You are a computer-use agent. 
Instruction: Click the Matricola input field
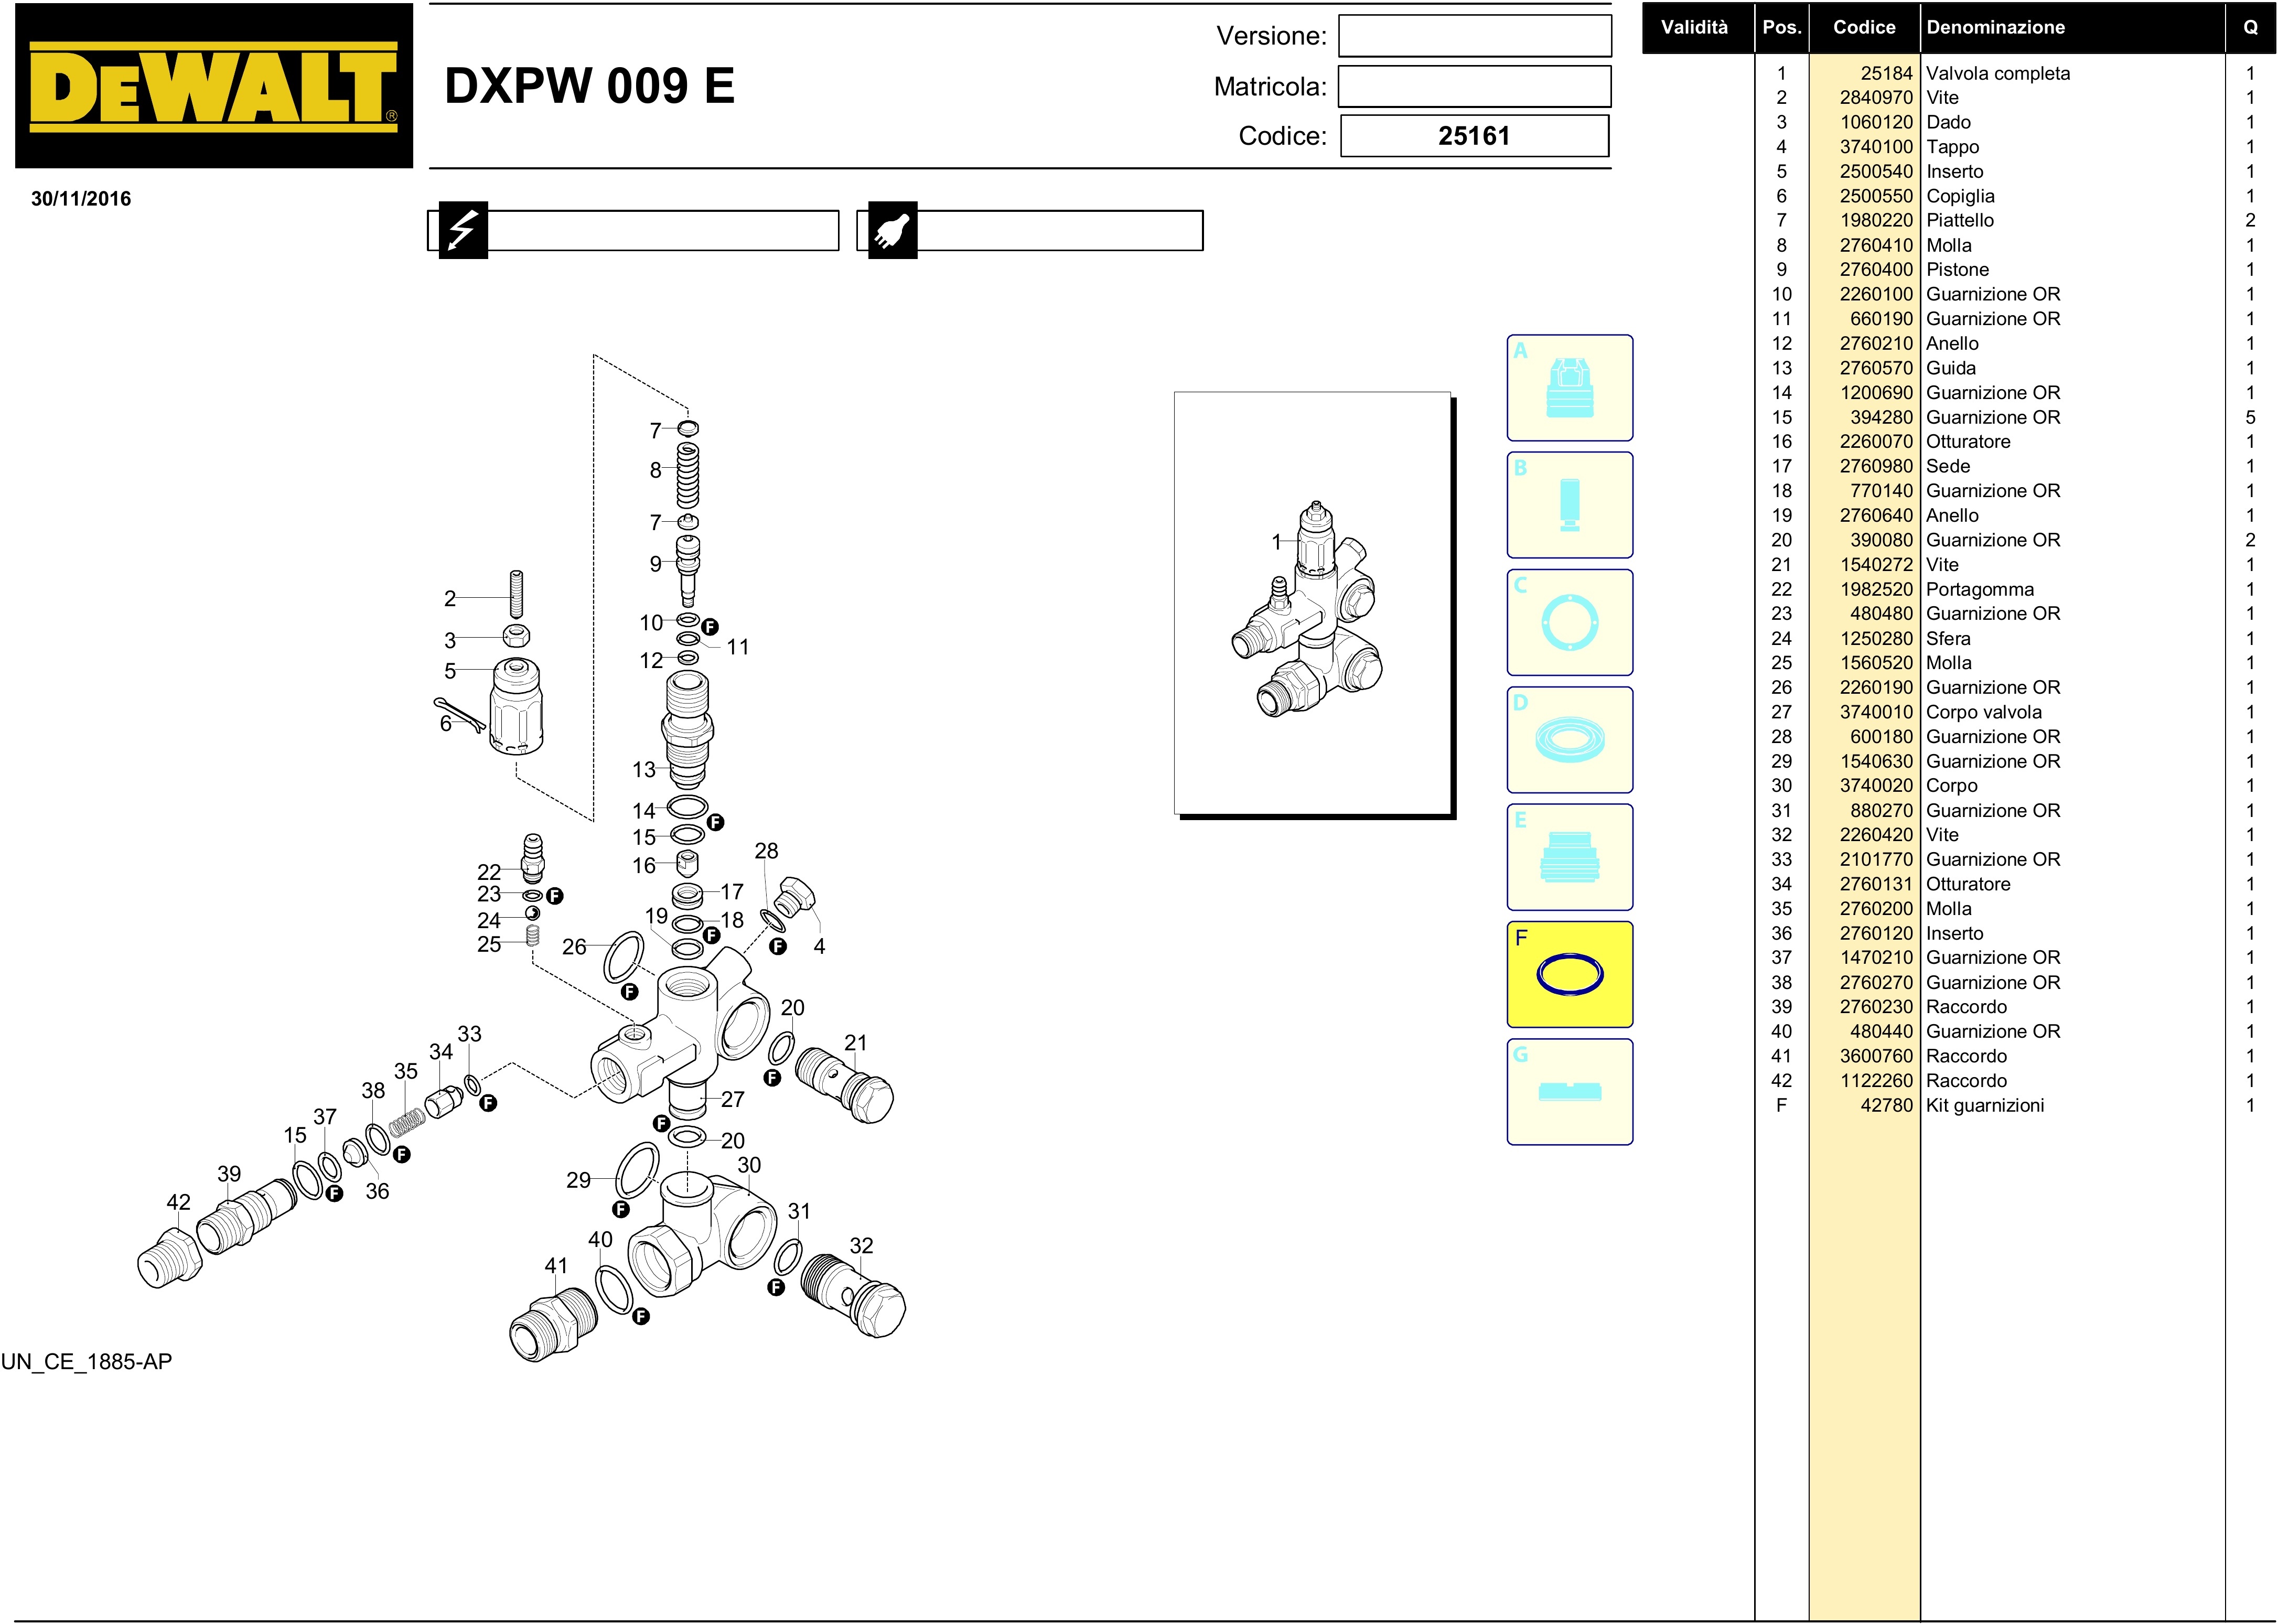(1474, 87)
